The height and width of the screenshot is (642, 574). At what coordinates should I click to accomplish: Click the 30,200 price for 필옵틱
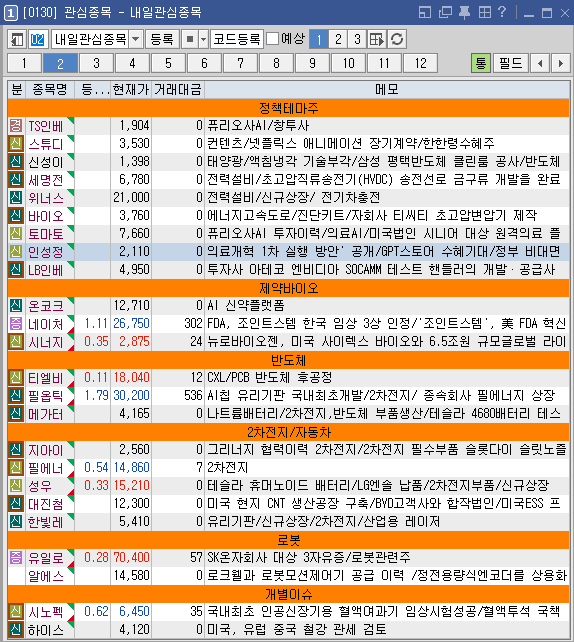pyautogui.click(x=131, y=396)
